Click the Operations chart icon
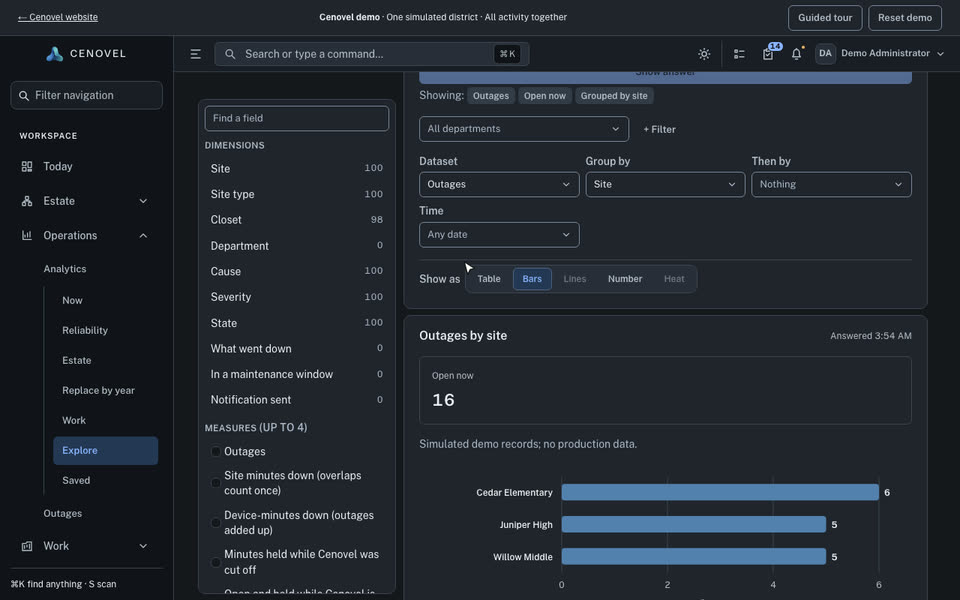 click(27, 235)
